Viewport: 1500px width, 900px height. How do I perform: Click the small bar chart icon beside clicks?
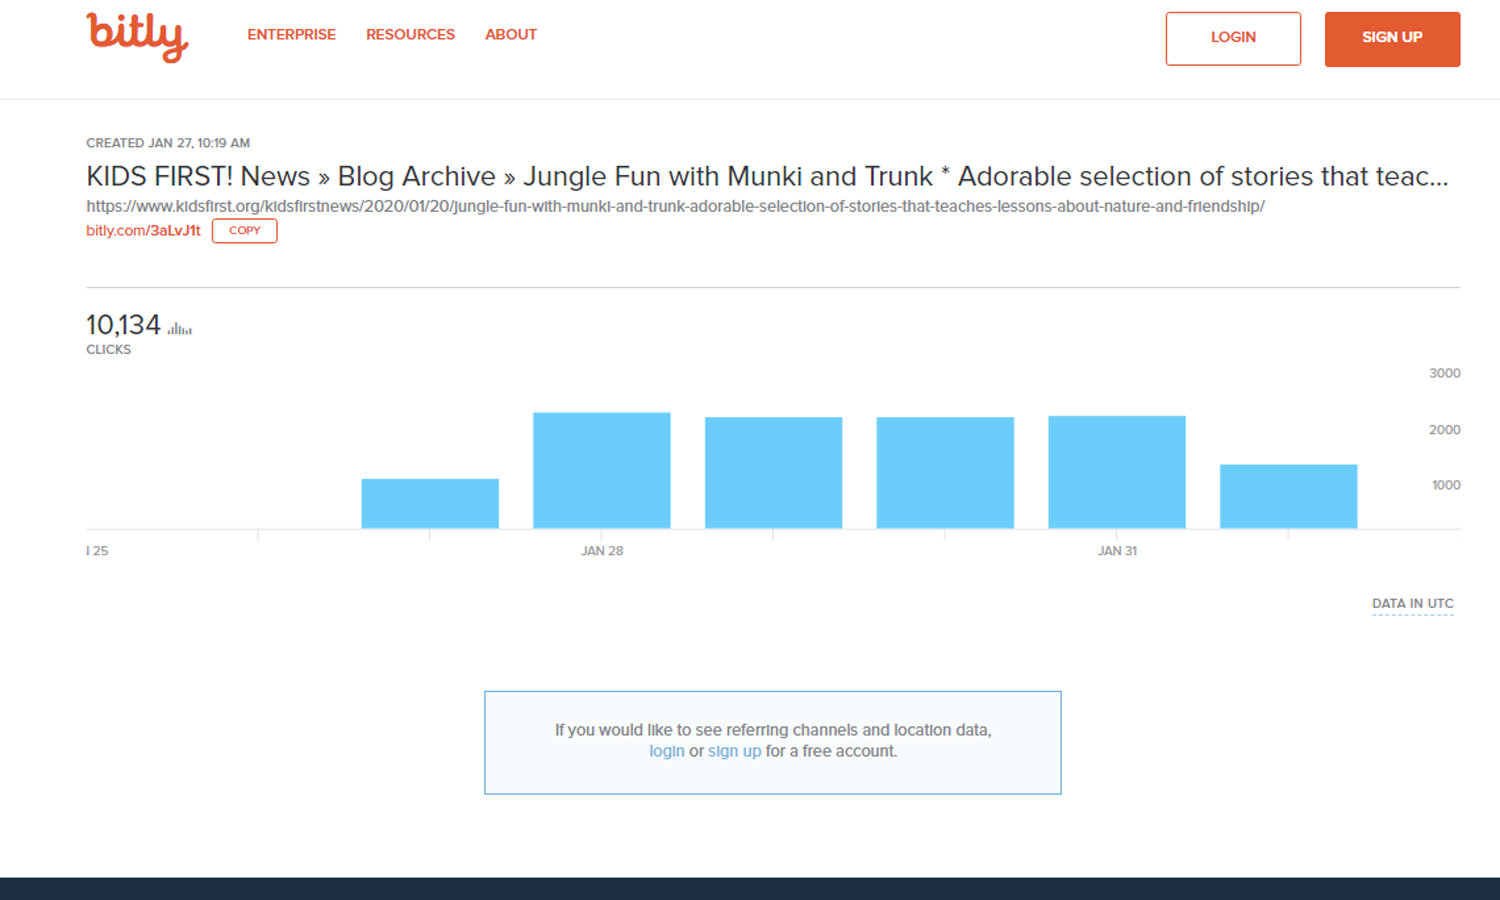pos(180,328)
